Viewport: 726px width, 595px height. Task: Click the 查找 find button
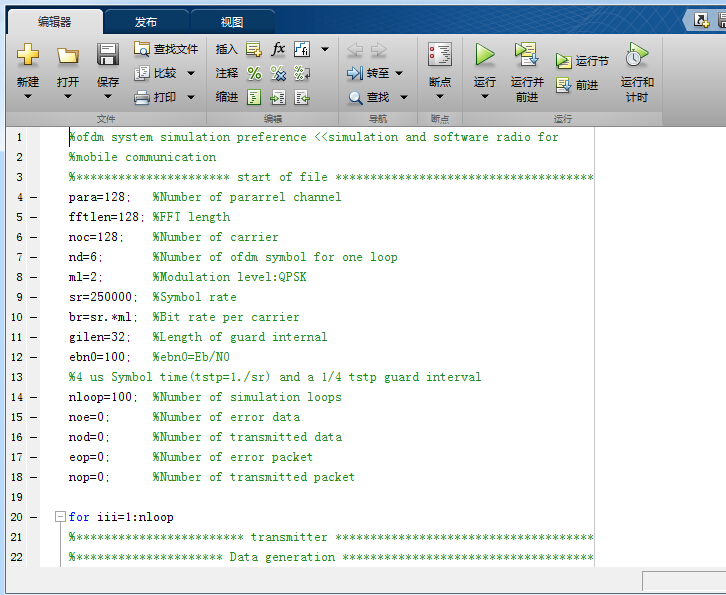pos(369,97)
